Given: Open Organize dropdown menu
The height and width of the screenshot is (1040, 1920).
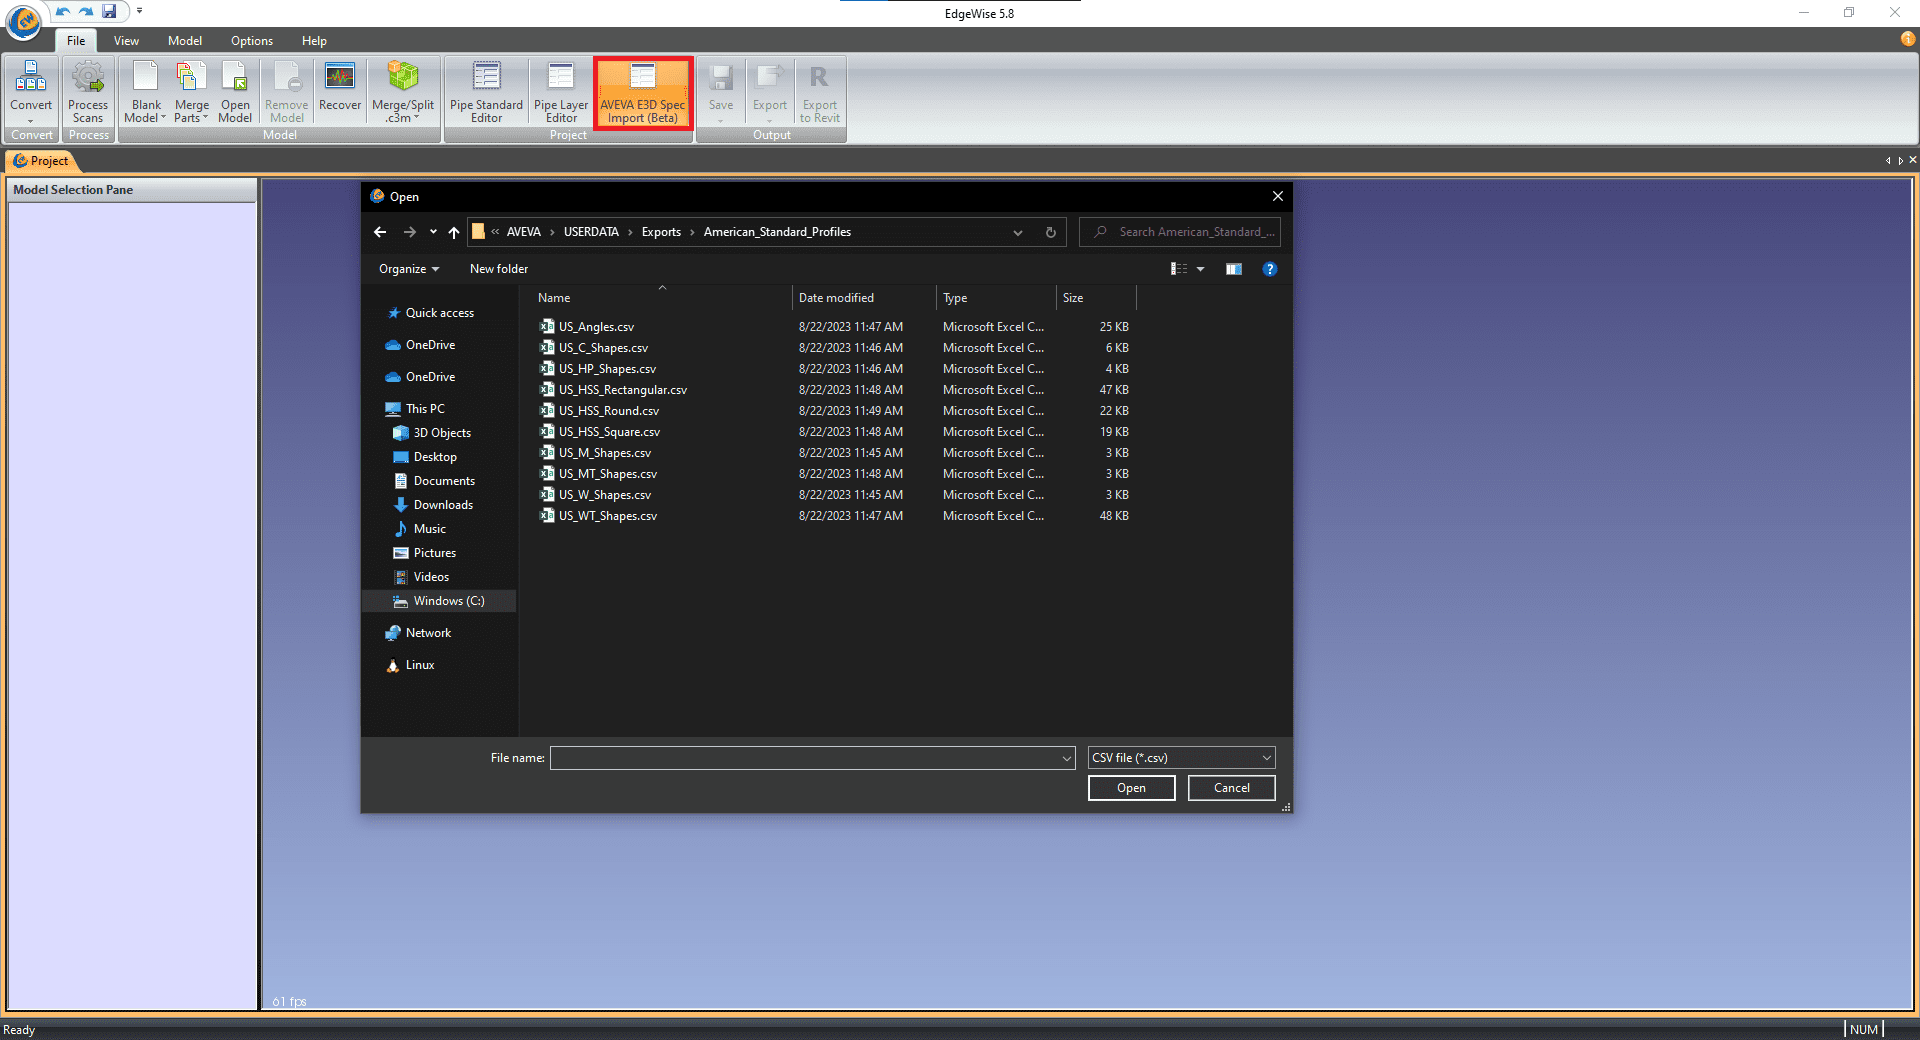Looking at the screenshot, I should click(409, 269).
